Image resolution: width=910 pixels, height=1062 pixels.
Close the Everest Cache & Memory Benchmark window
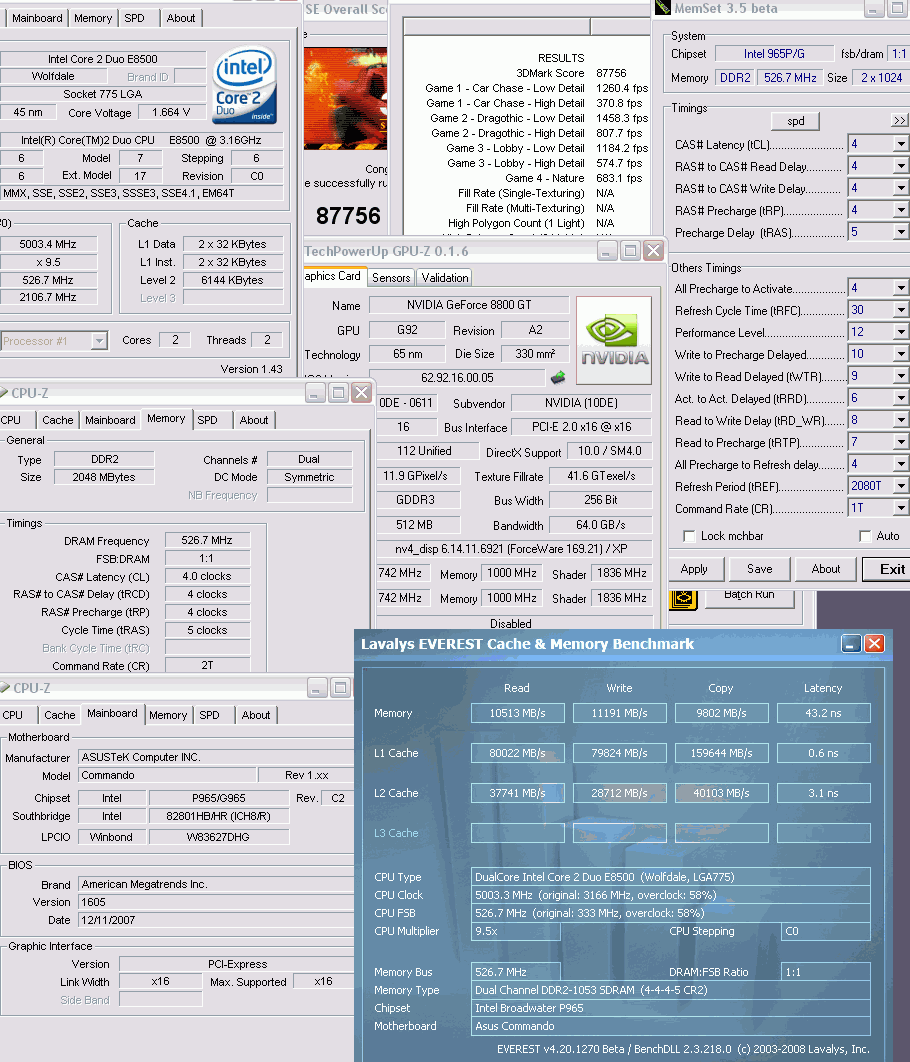(x=874, y=643)
